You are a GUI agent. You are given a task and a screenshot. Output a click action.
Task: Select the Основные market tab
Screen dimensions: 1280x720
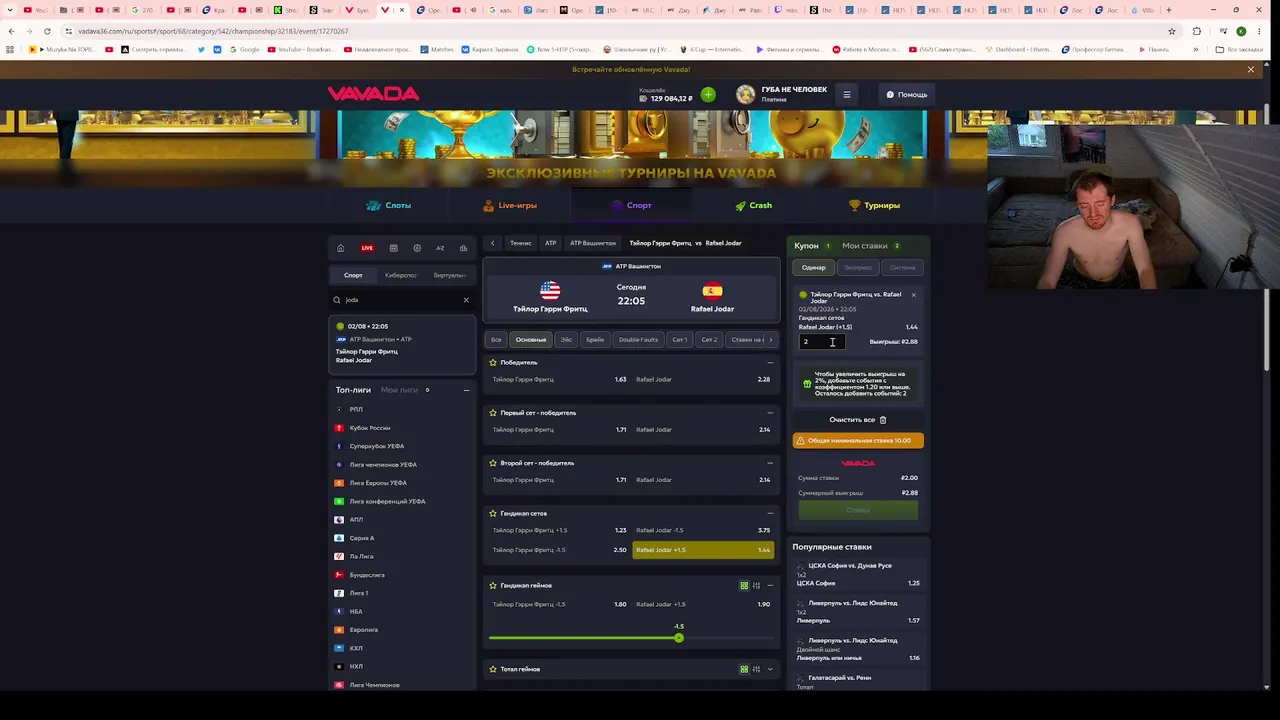pyautogui.click(x=531, y=340)
